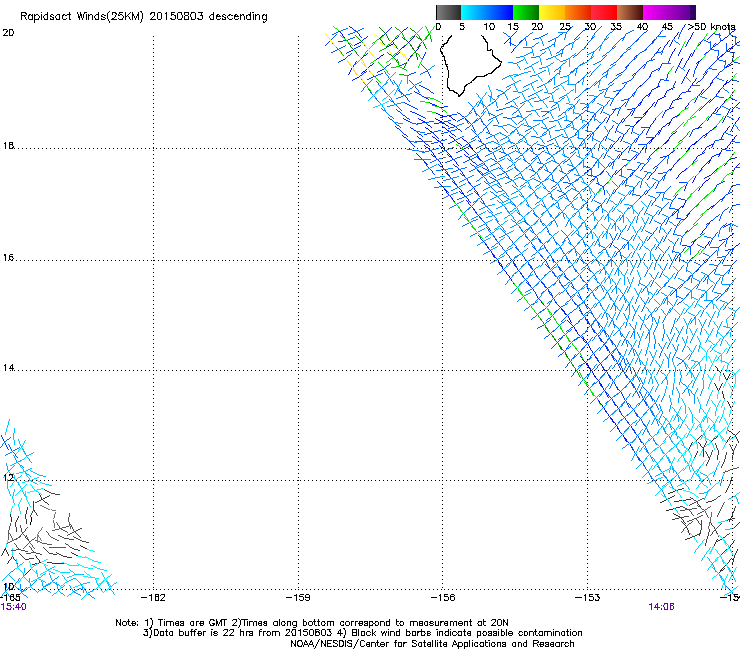This screenshot has height=650, width=740.
Task: Click the brown 35-40 knots color swatch
Action: click(630, 12)
